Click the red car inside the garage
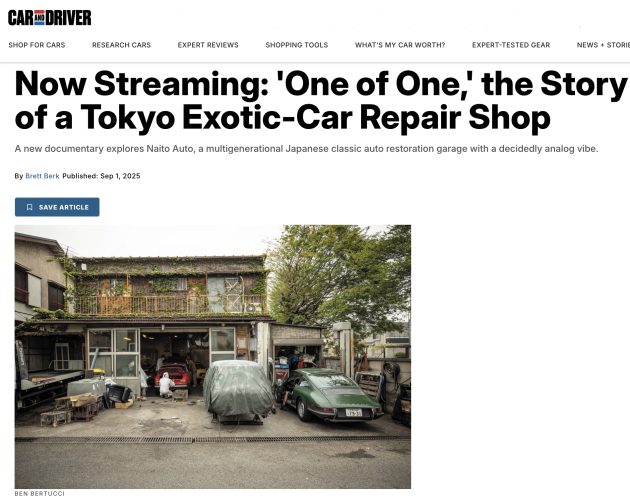This screenshot has width=630, height=500. [x=173, y=375]
